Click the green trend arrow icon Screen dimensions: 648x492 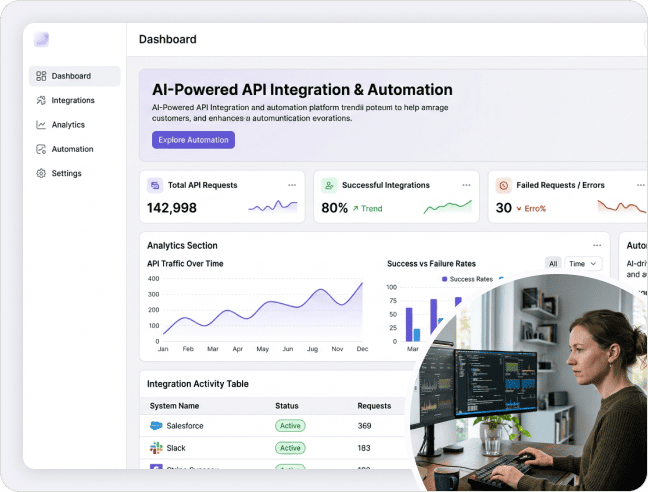point(355,209)
